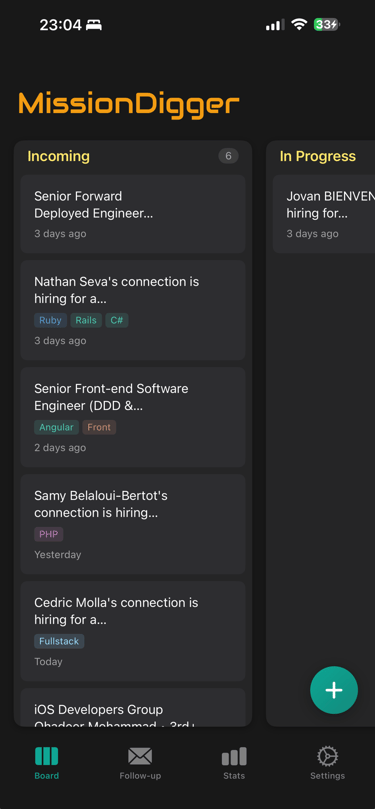Open the Jovan BIENVEN card in In Progress
375x809 pixels.
[x=324, y=214]
